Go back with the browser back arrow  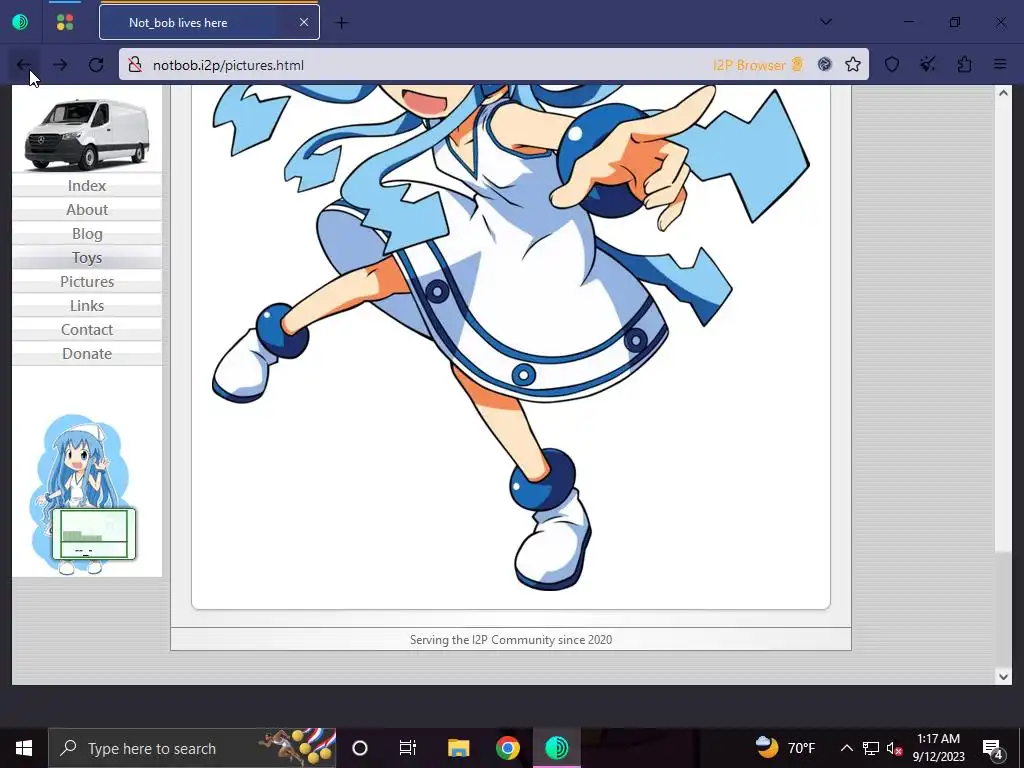point(24,65)
